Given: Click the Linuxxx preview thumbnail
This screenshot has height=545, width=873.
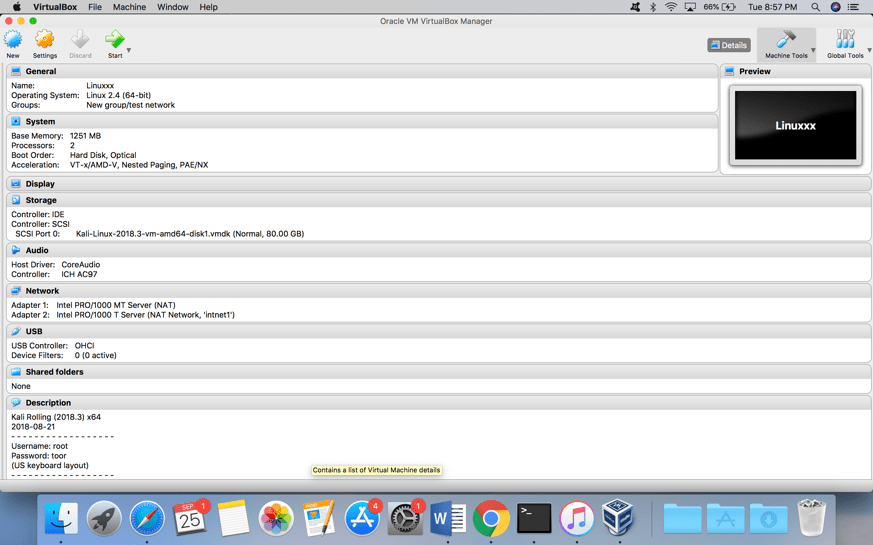Looking at the screenshot, I should click(x=795, y=126).
